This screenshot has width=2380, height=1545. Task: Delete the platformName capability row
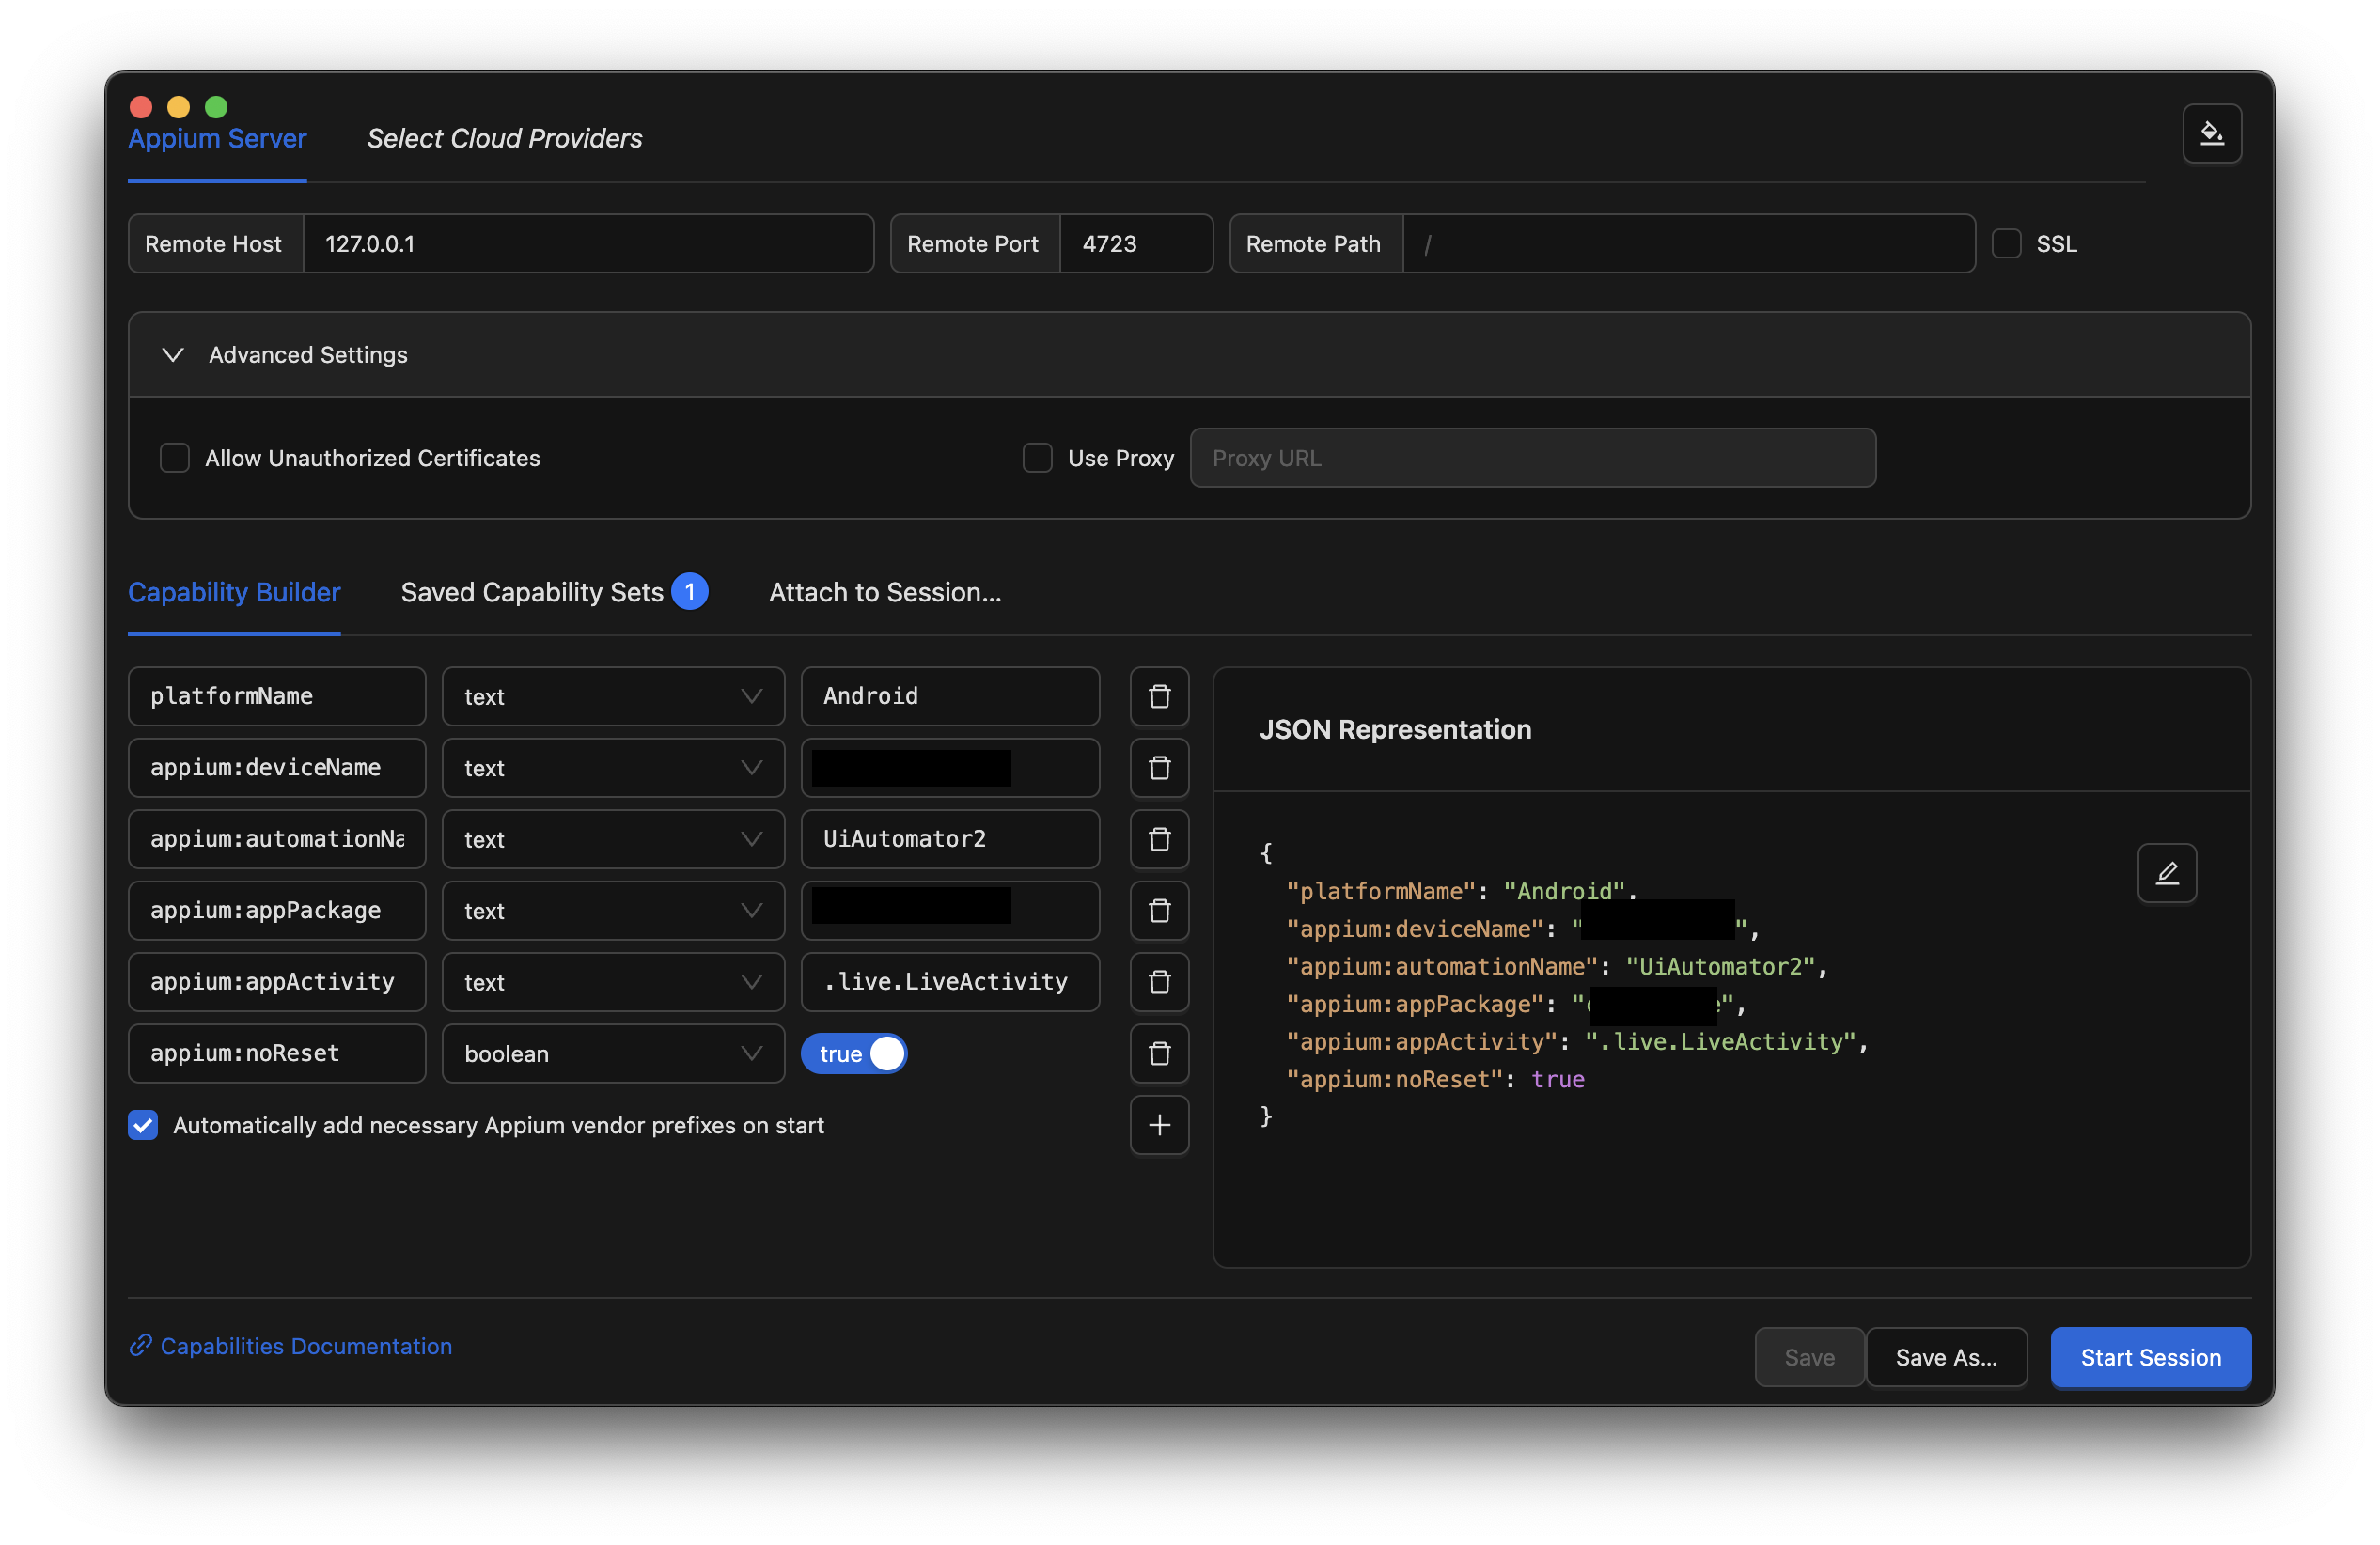coord(1159,696)
